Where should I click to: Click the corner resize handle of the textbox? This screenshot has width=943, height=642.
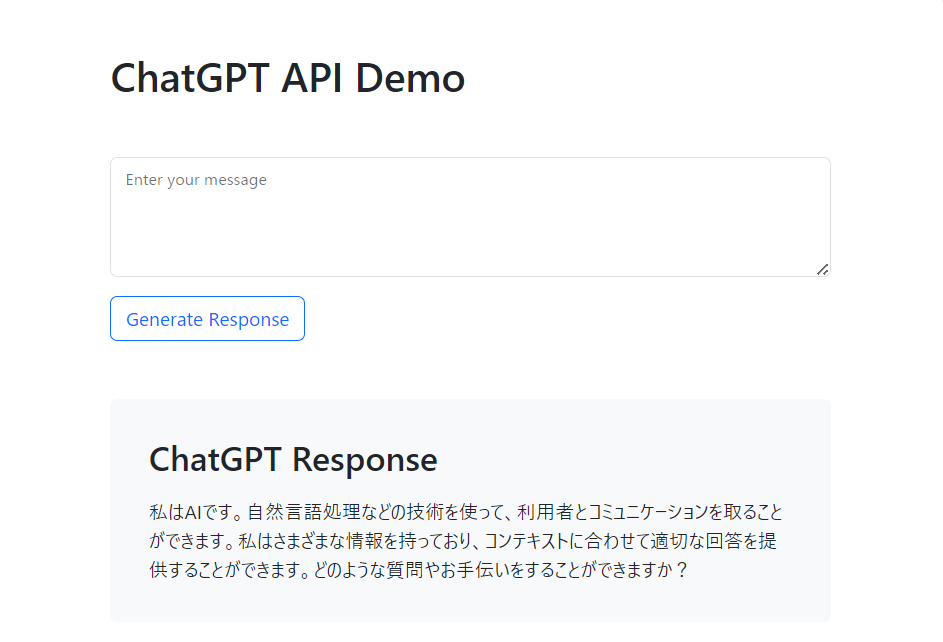click(x=822, y=267)
